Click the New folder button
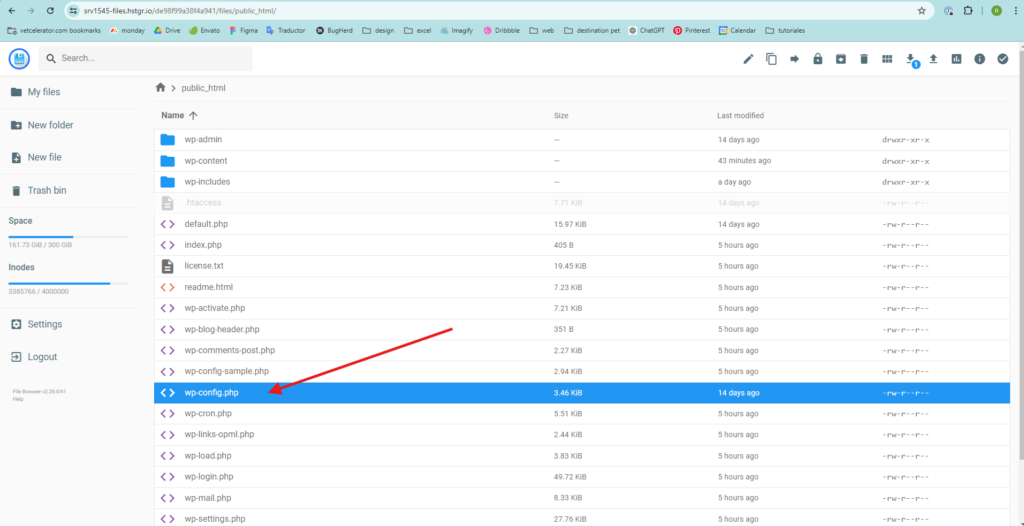Viewport: 1024px width, 526px height. pyautogui.click(x=50, y=125)
